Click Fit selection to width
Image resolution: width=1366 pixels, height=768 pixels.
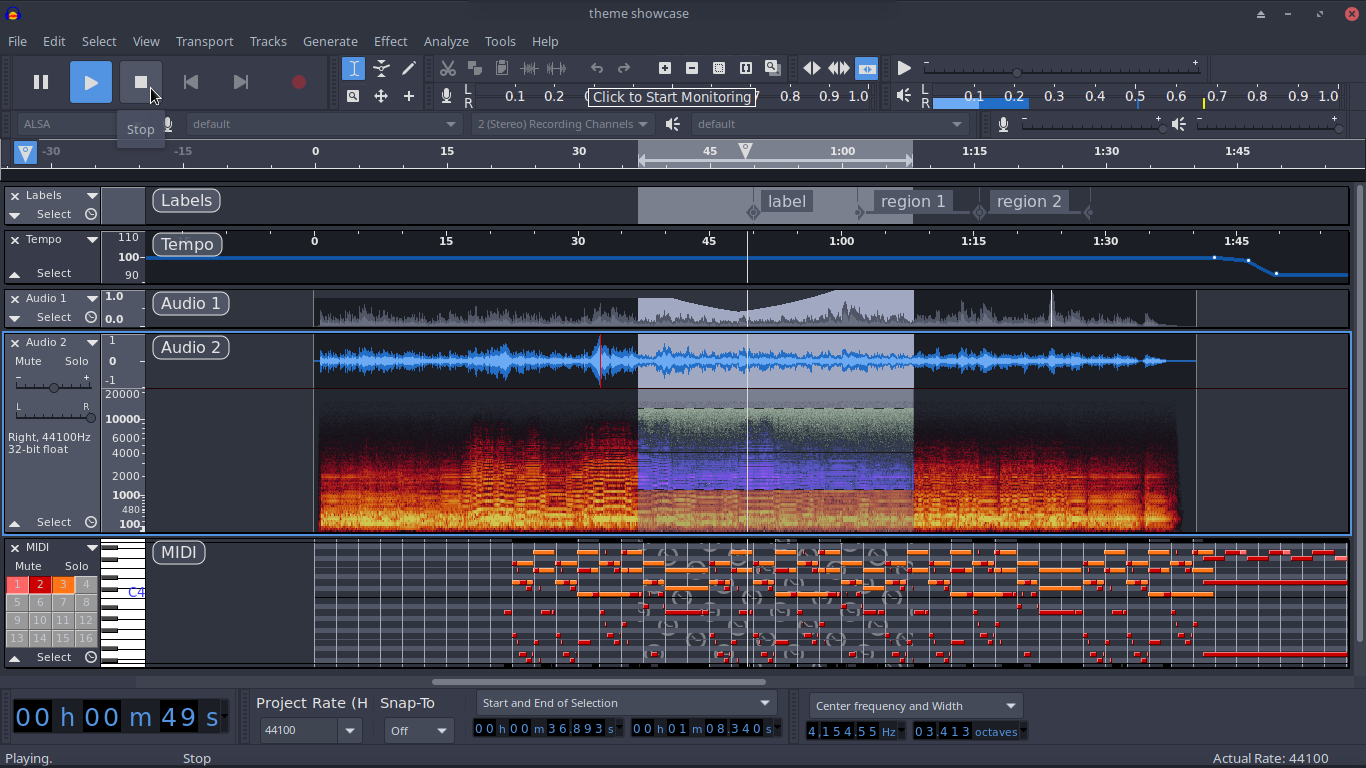(719, 68)
